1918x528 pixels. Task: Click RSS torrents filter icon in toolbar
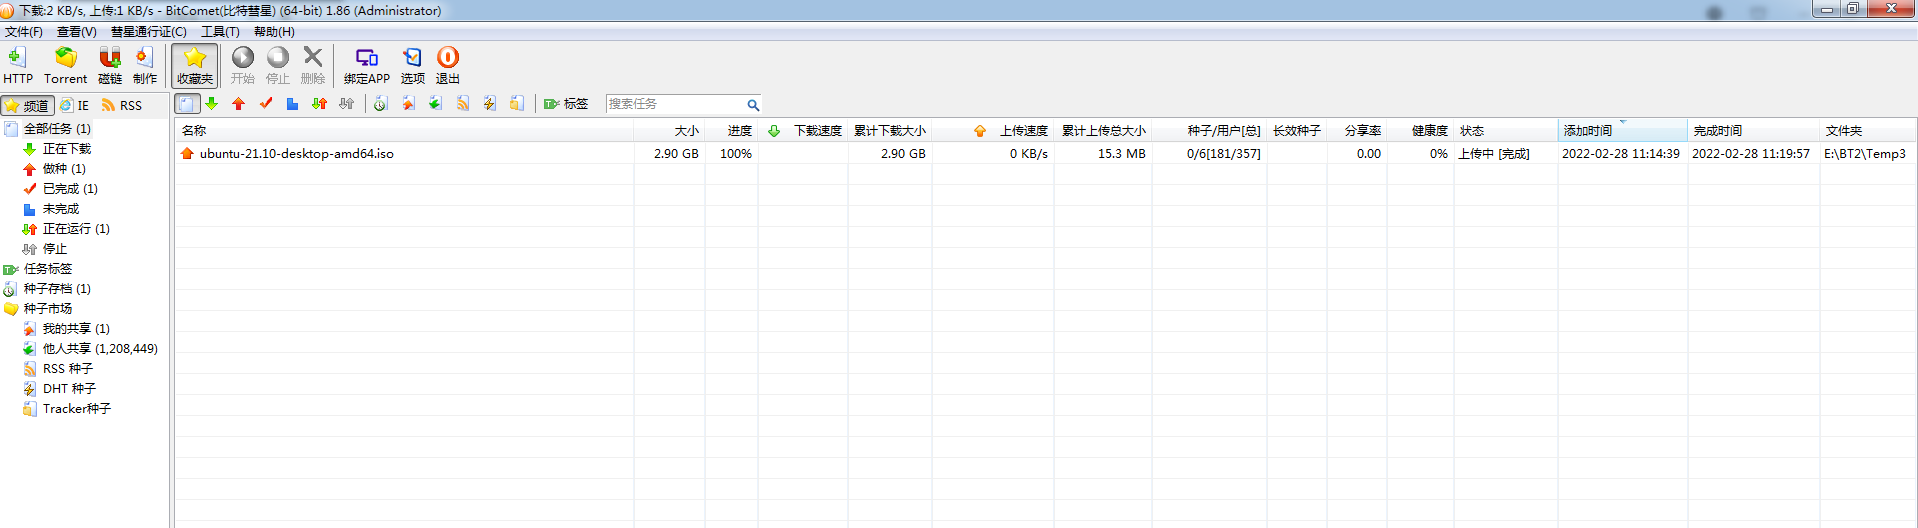tap(462, 104)
